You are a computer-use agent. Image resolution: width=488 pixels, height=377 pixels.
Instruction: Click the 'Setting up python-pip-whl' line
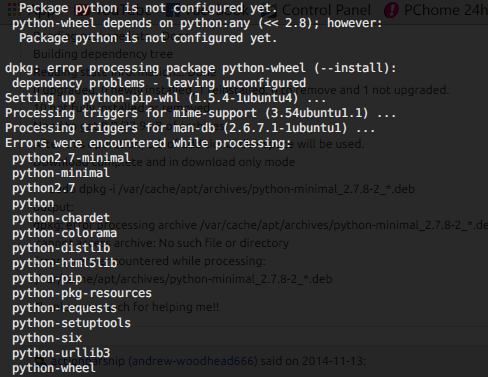(x=165, y=98)
